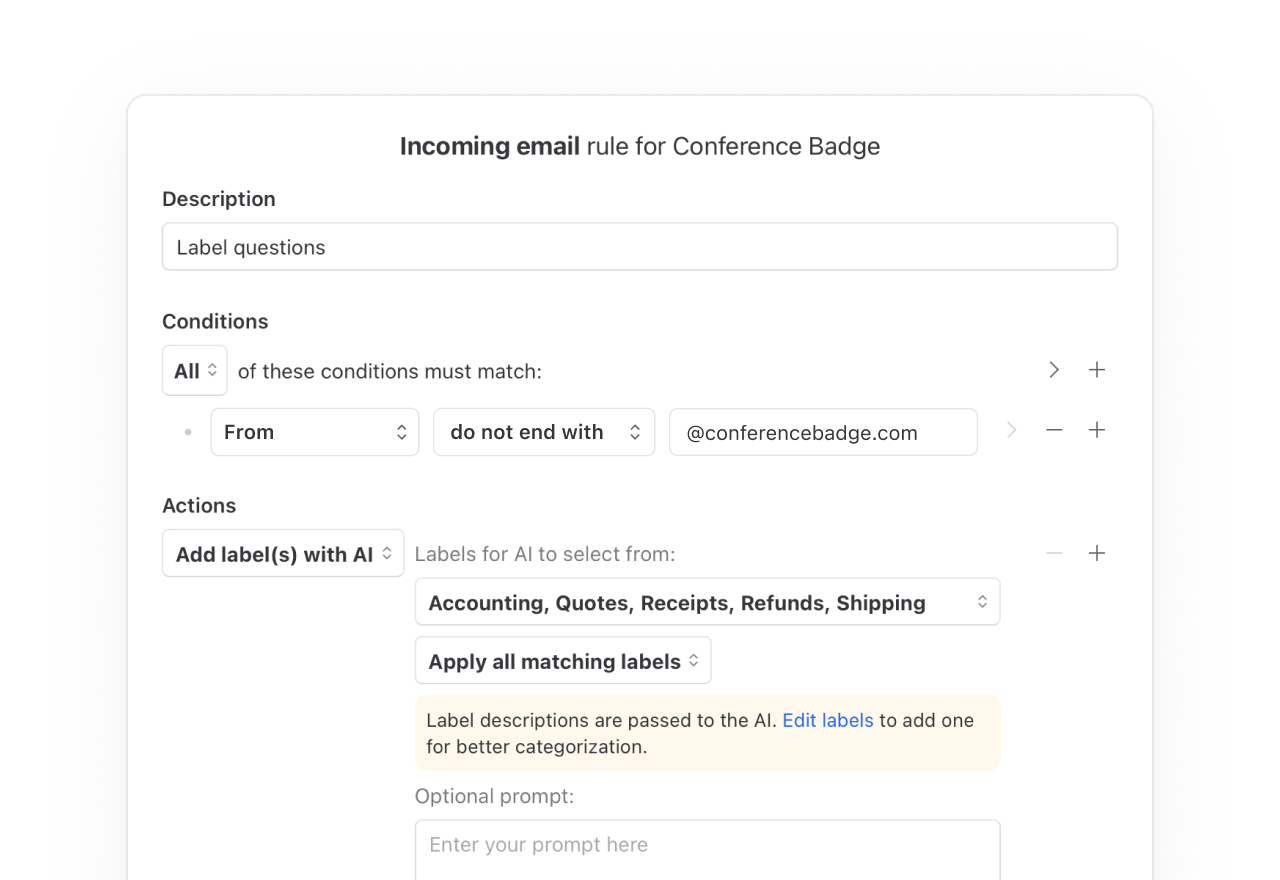The width and height of the screenshot is (1280, 880).
Task: Click the greyed chevron in the From condition row
Action: coord(1011,430)
